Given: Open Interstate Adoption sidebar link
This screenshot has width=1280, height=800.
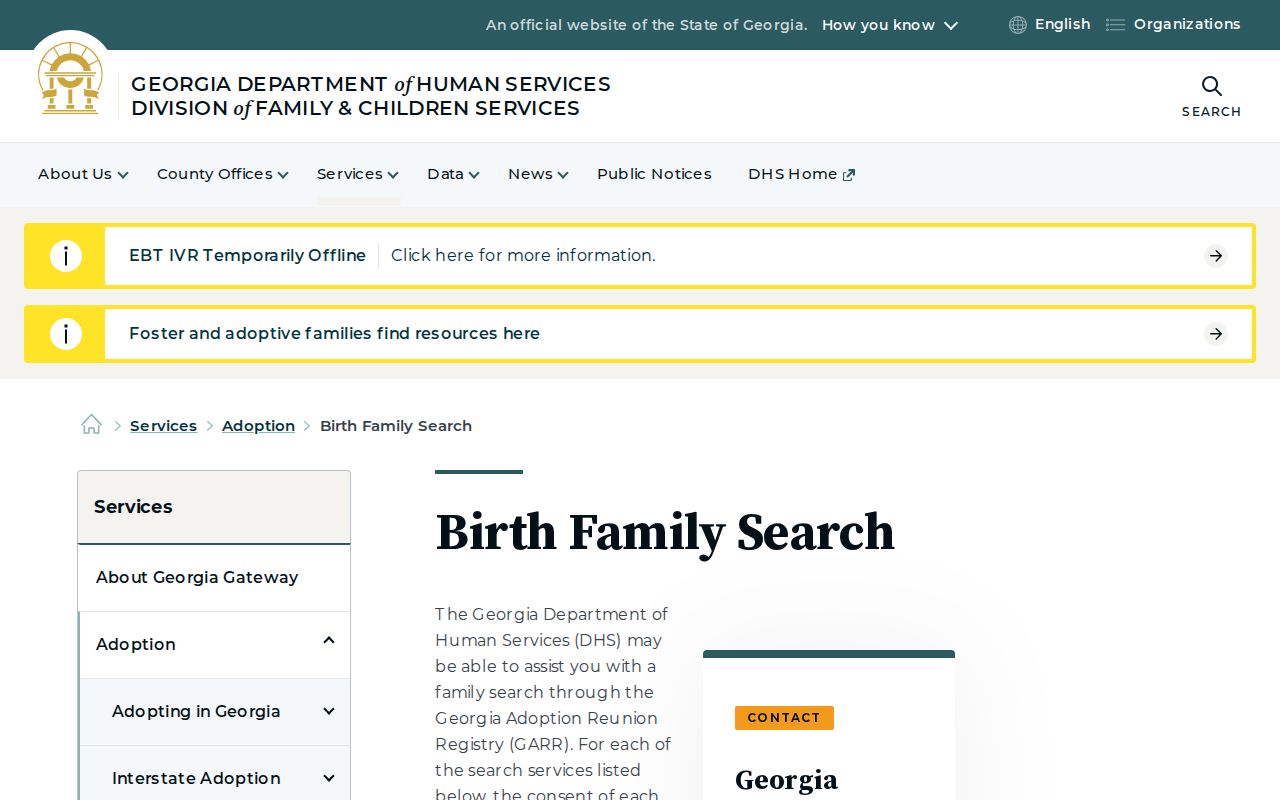Looking at the screenshot, I should (x=196, y=779).
